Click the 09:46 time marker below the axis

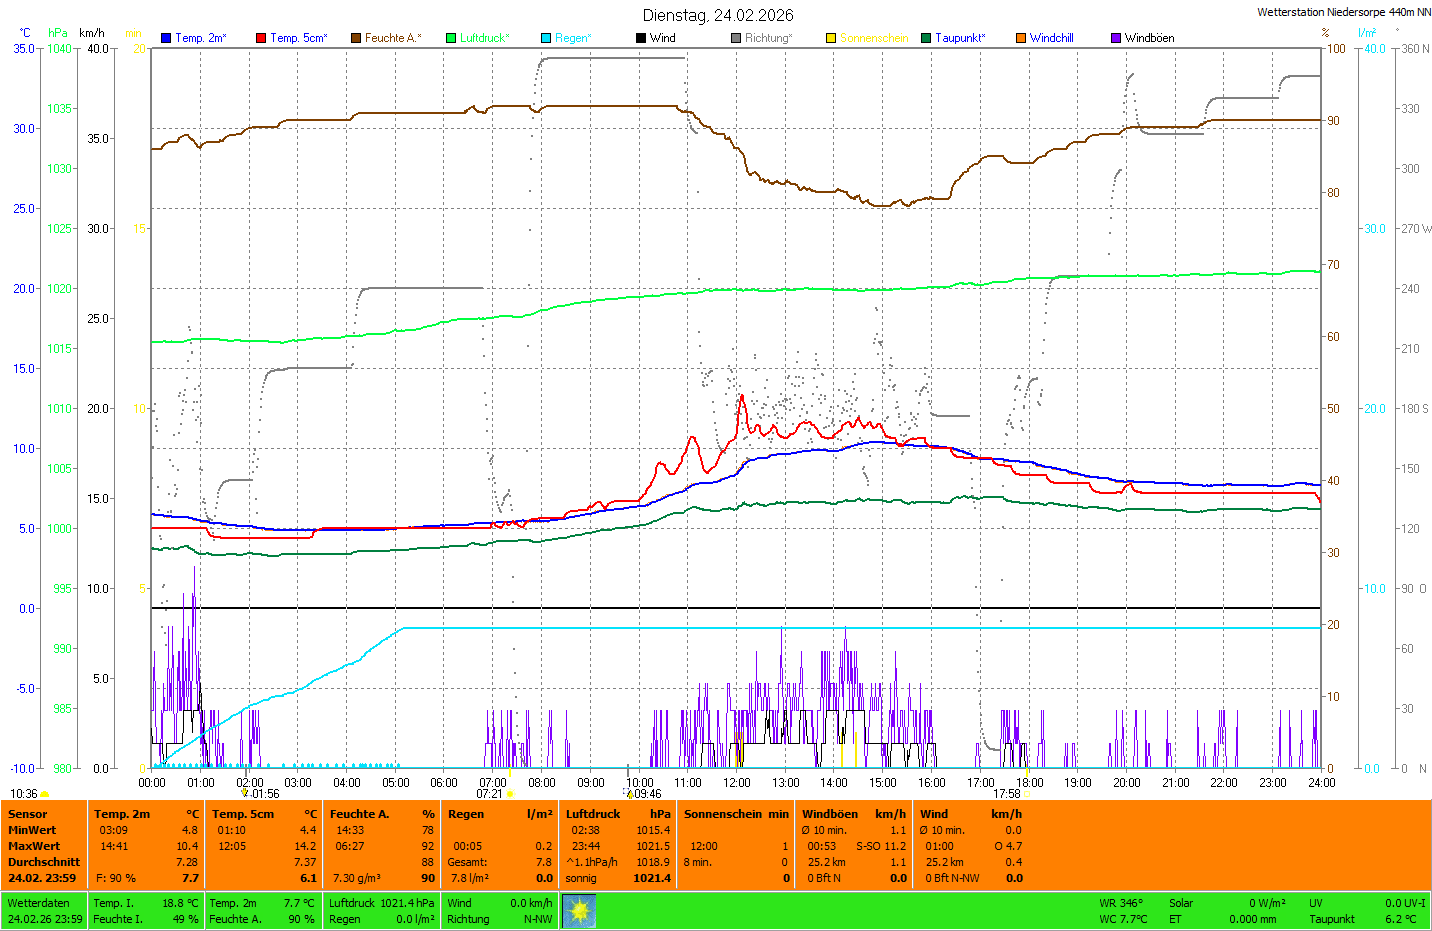click(647, 794)
